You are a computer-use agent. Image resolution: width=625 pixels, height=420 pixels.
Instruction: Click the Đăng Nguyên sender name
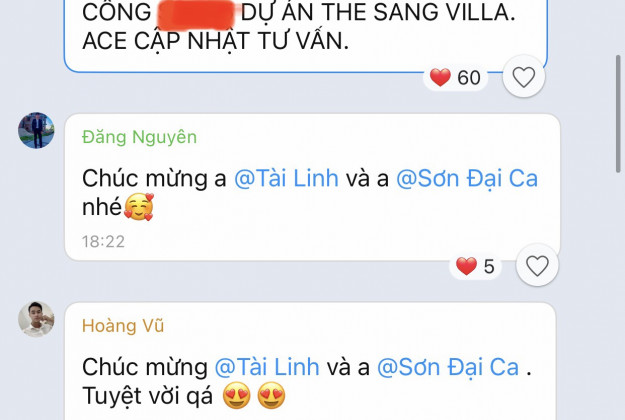coord(140,137)
